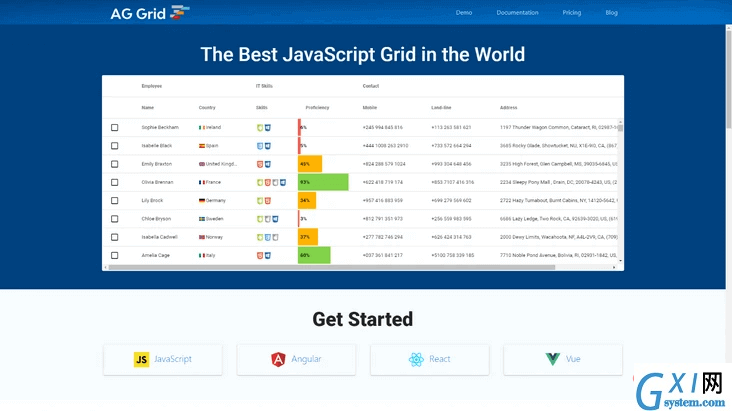Tick the Amelia Cage checkbox
The width and height of the screenshot is (732, 411).
click(114, 255)
